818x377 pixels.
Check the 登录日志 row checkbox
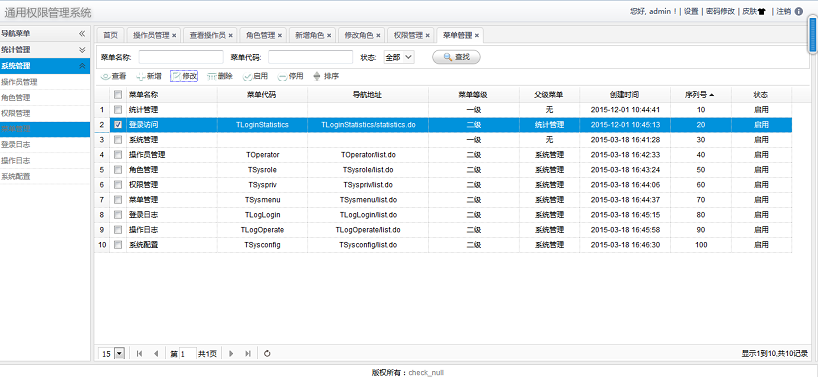[118, 214]
